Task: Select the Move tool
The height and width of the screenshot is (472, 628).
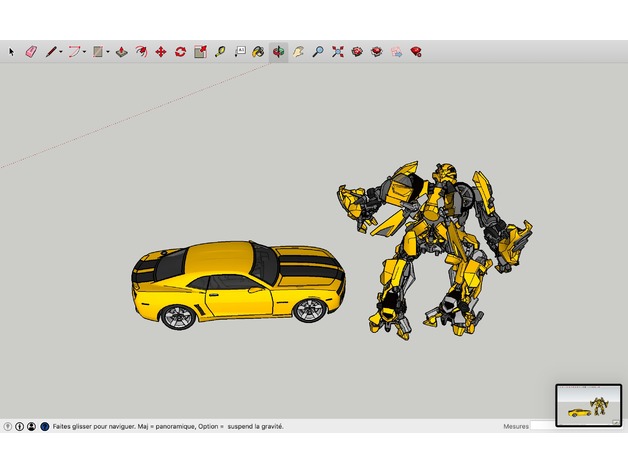Action: pyautogui.click(x=161, y=52)
